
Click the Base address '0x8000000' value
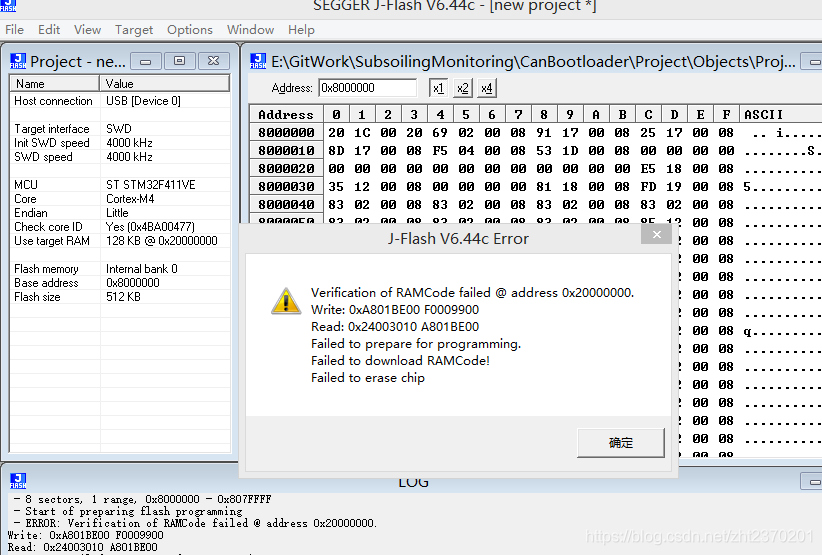coord(133,283)
